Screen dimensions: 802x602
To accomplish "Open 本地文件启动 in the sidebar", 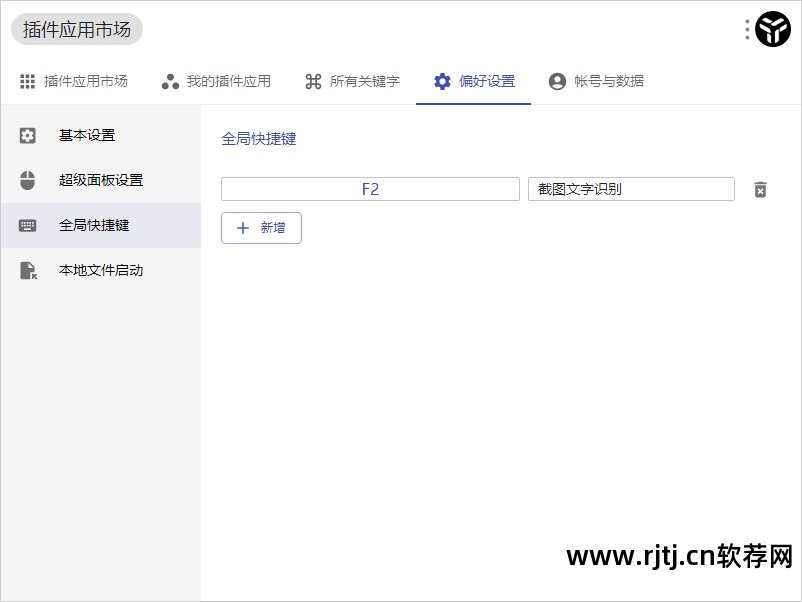I will tap(101, 271).
